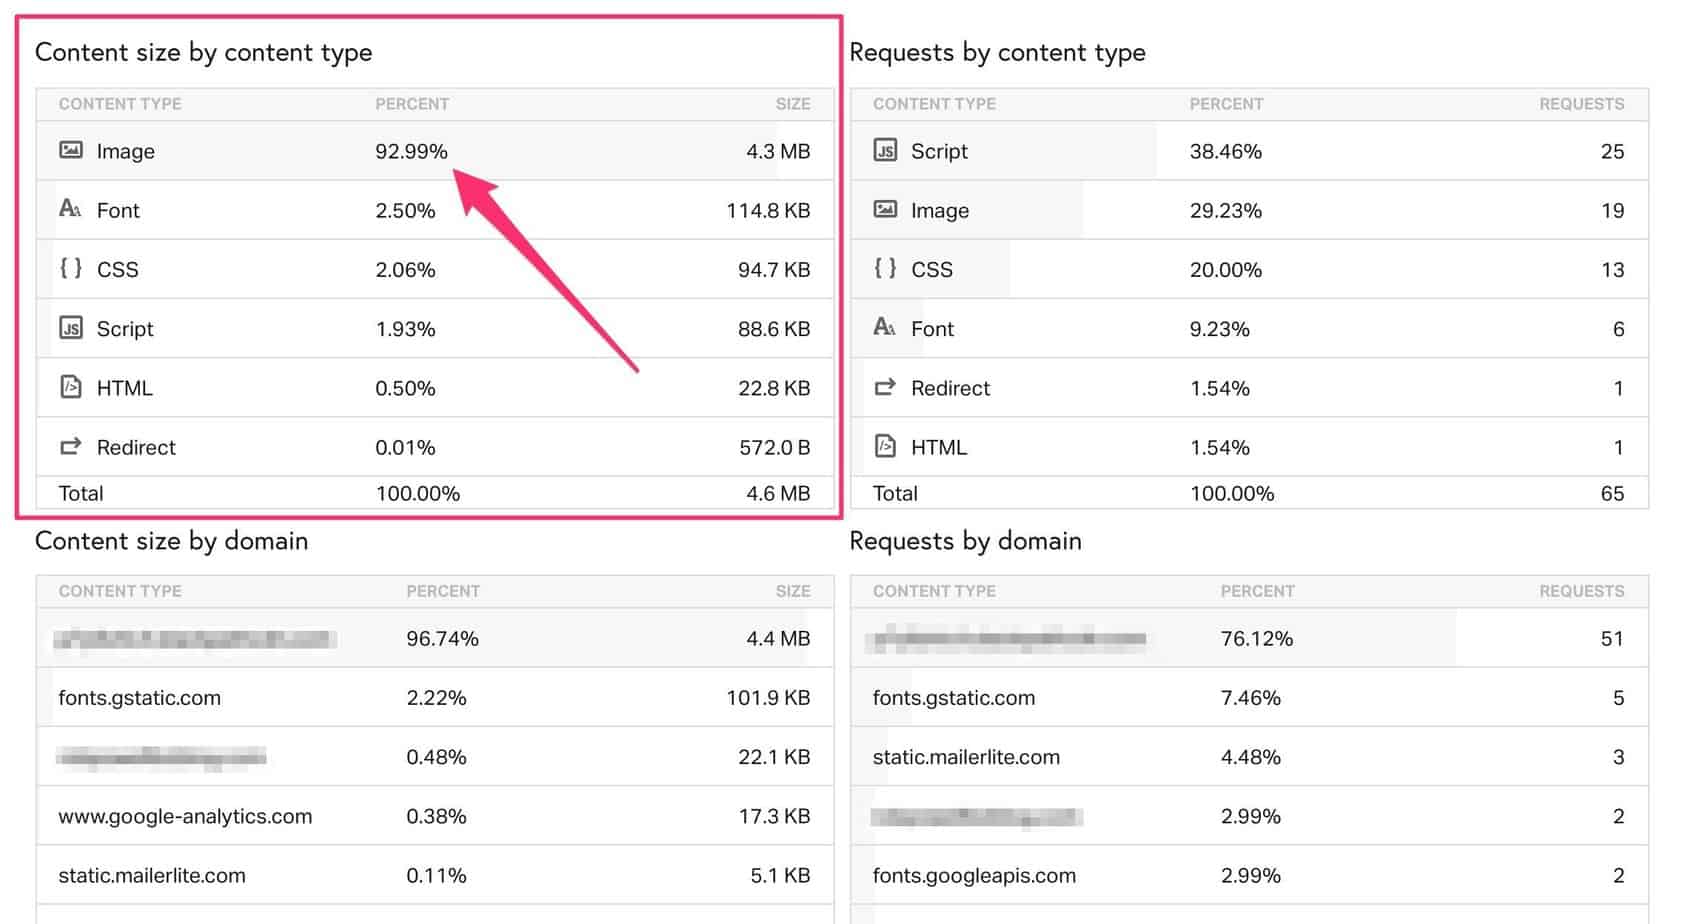Select the Font icon in content size table
This screenshot has height=924, width=1688.
point(70,210)
